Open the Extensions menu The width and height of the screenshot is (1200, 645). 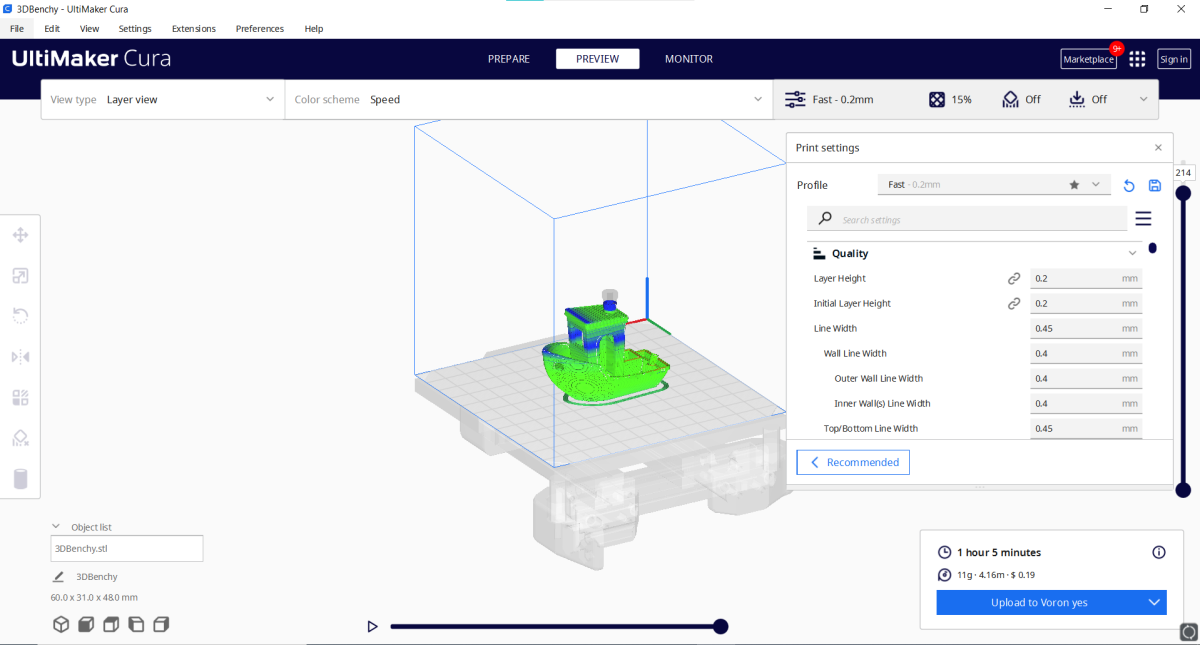[193, 29]
